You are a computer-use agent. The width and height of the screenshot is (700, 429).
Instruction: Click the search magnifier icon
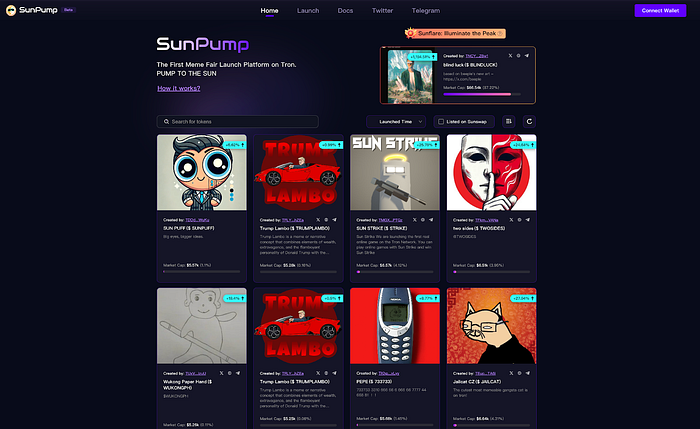point(166,121)
